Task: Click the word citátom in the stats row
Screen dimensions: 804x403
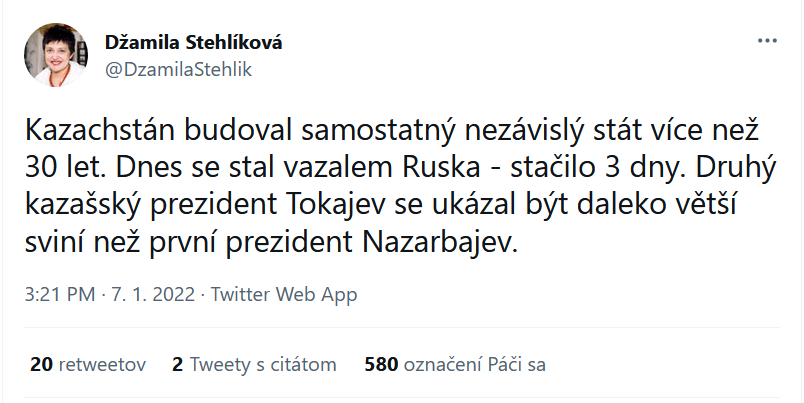Action: tap(304, 365)
